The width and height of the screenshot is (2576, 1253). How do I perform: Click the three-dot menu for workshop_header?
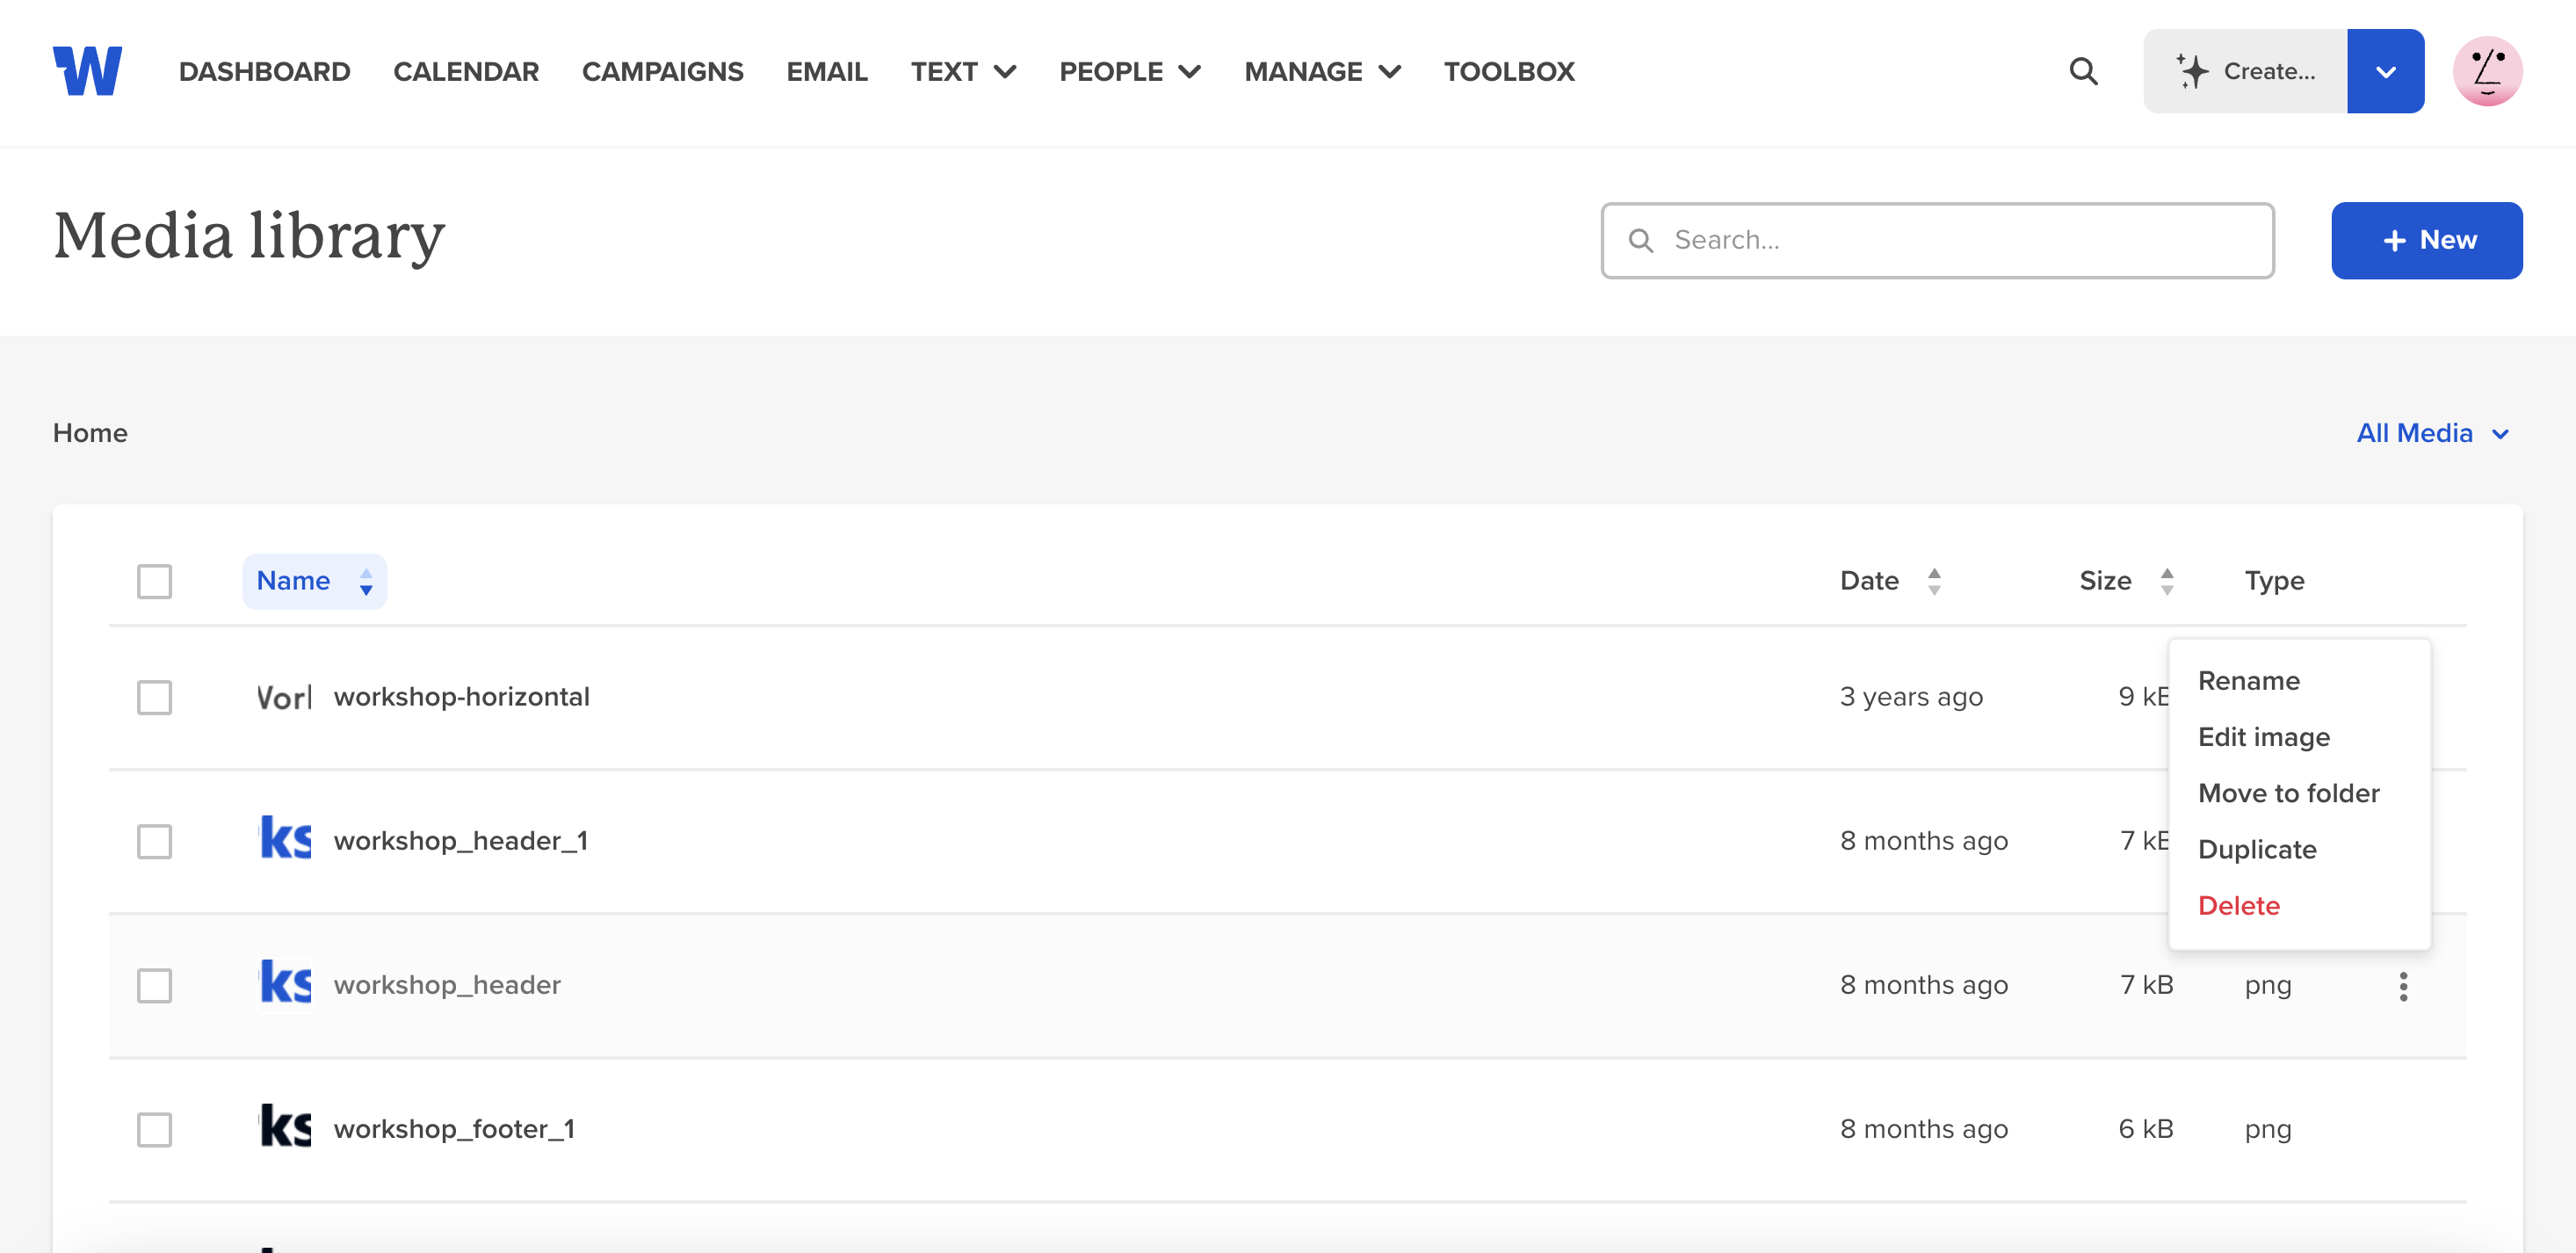tap(2403, 986)
